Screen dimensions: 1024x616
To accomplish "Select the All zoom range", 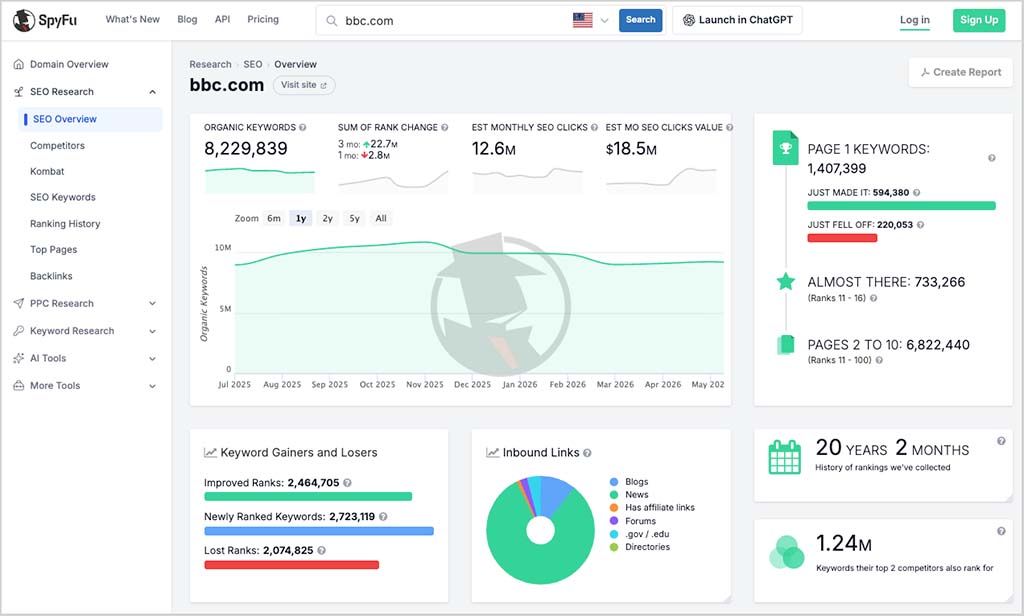I will coord(381,218).
